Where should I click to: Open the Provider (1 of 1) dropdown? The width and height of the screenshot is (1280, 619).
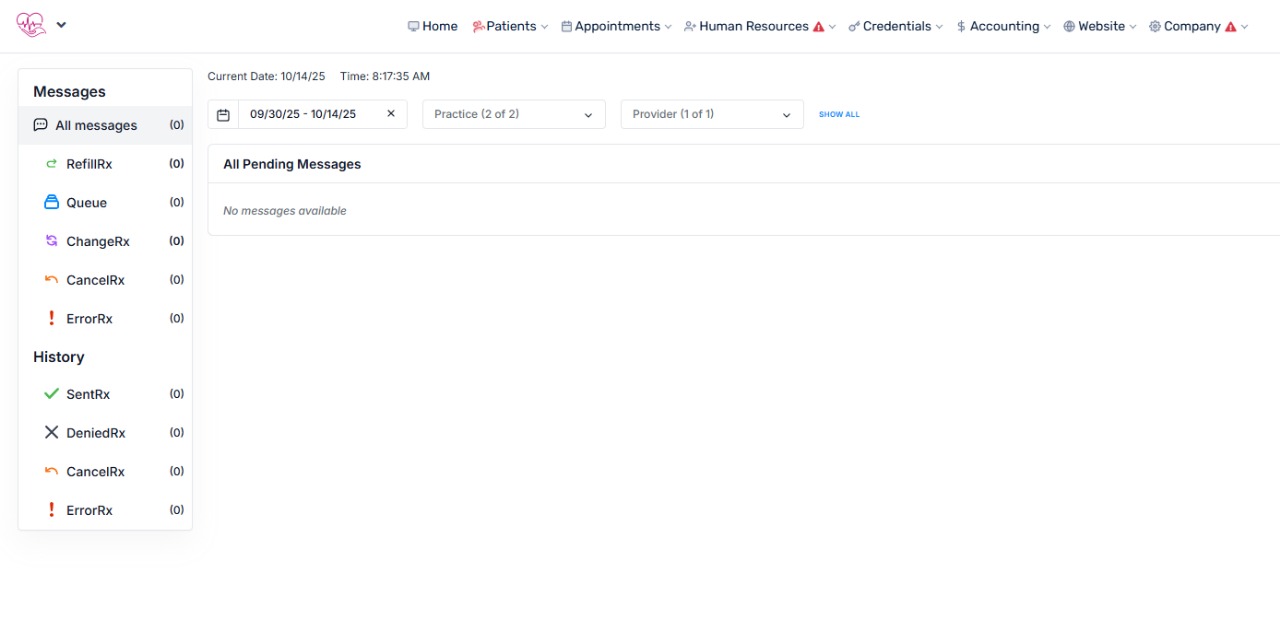pyautogui.click(x=711, y=114)
